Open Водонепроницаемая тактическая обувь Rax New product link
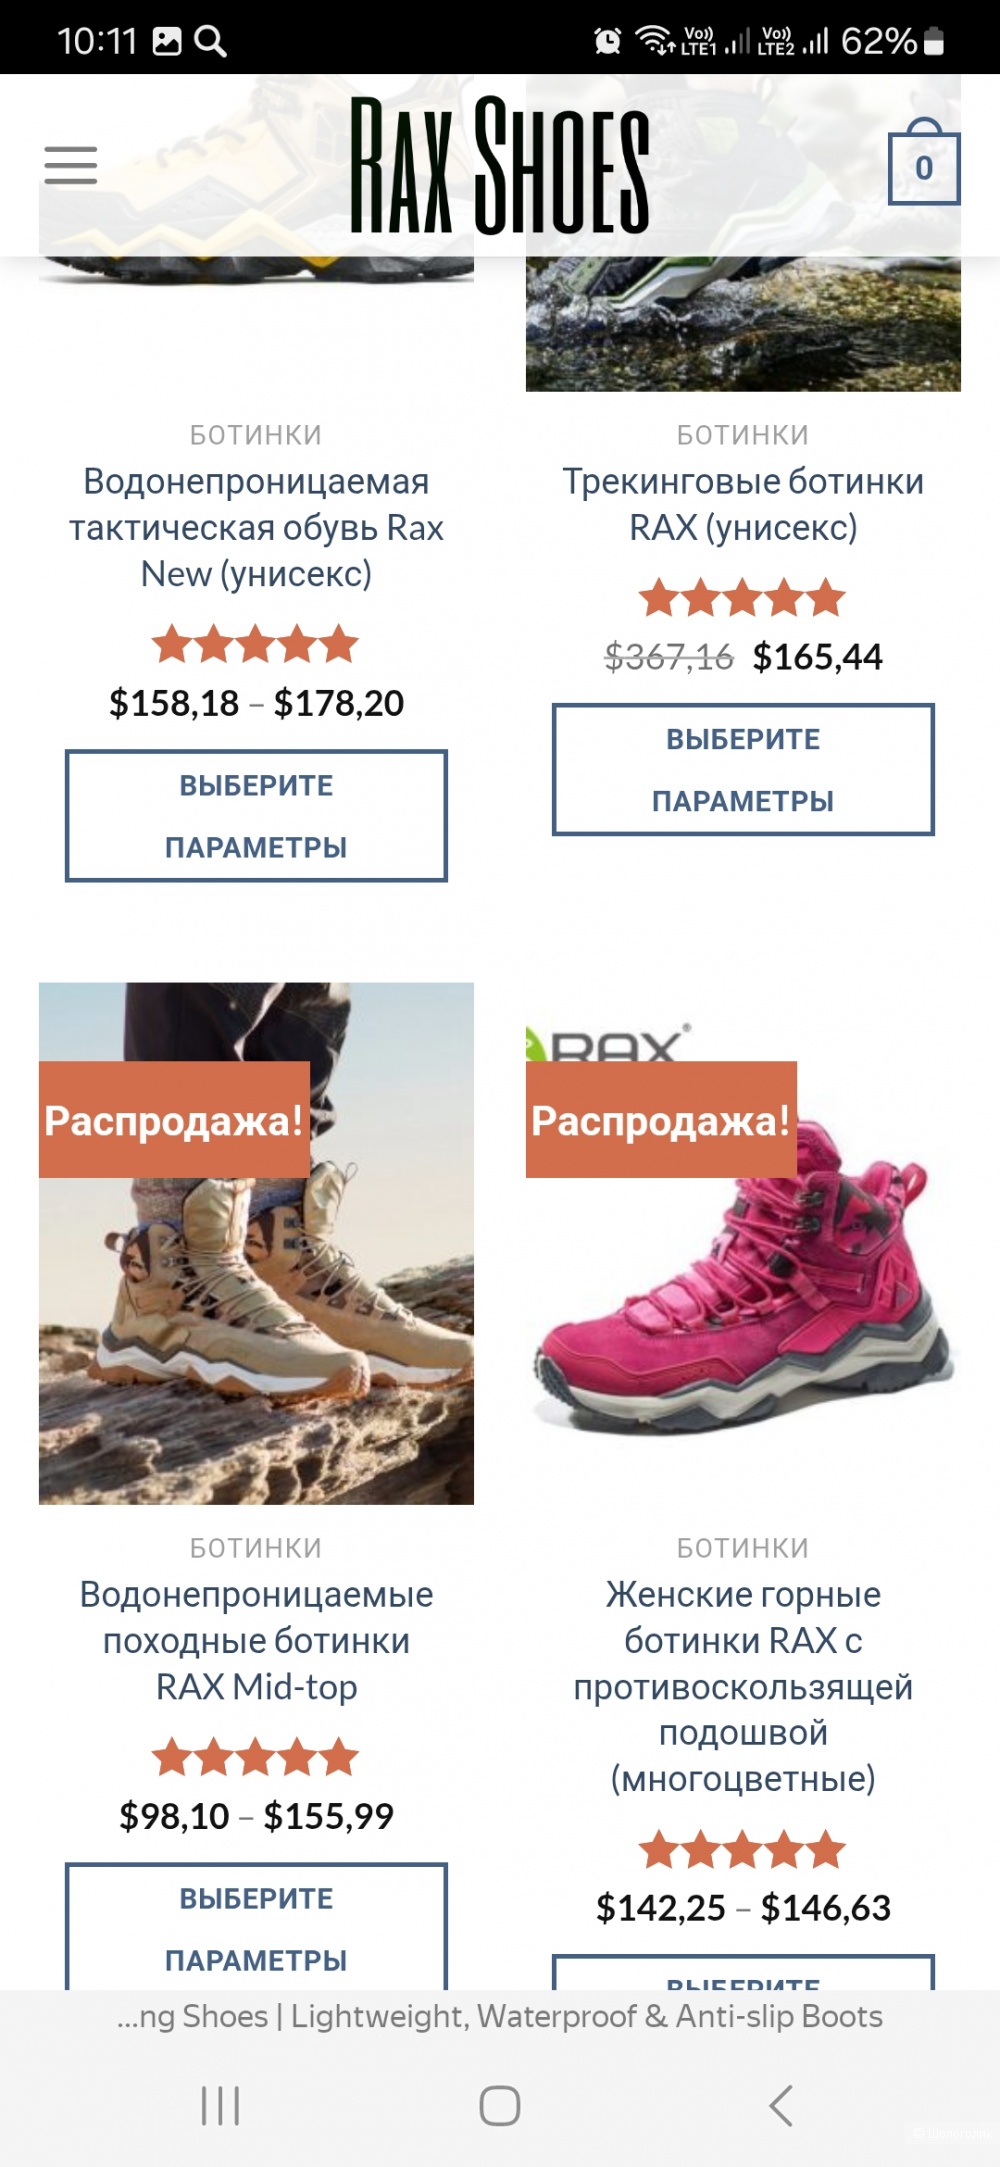The image size is (1000, 2167). pos(256,528)
